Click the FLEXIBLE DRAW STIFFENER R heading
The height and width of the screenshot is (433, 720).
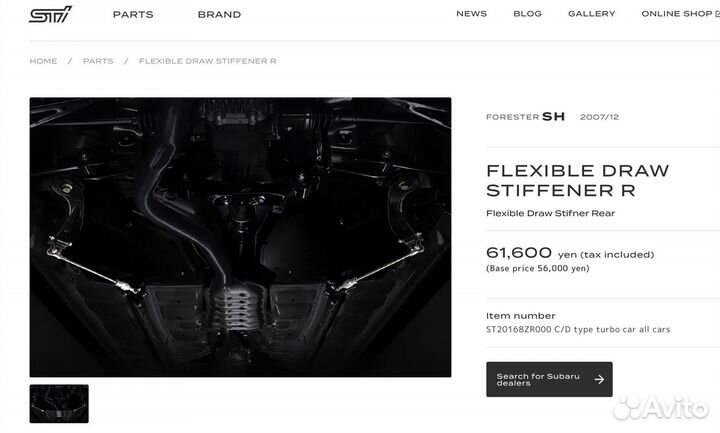578,180
